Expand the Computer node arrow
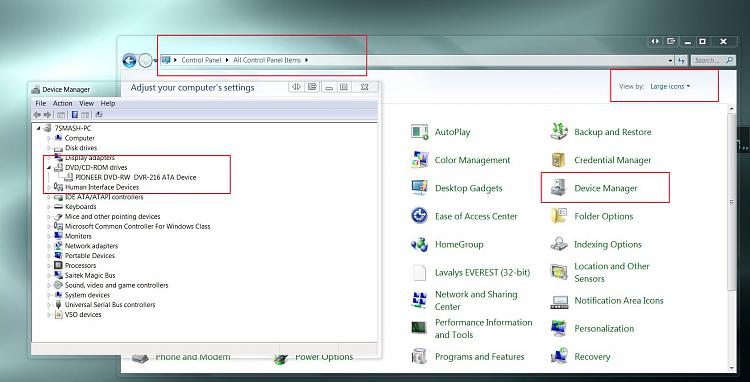The image size is (750, 382). click(49, 138)
